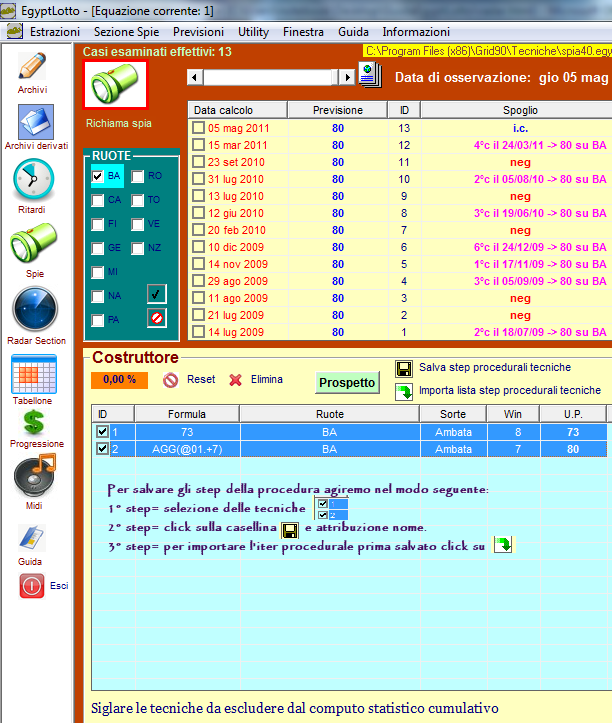Open the Midi speaker icon
Viewport: 612px width, 723px height.
[x=35, y=475]
